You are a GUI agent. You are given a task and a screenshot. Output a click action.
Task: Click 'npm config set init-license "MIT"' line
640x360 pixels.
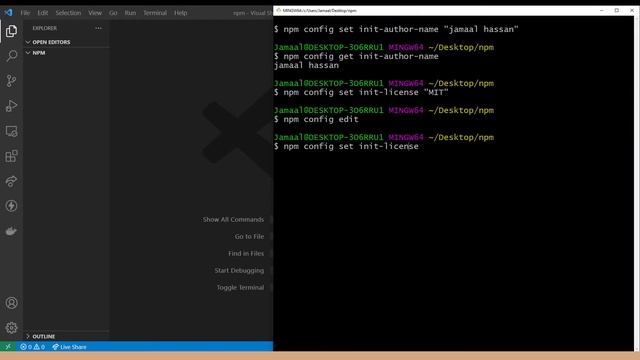[361, 92]
